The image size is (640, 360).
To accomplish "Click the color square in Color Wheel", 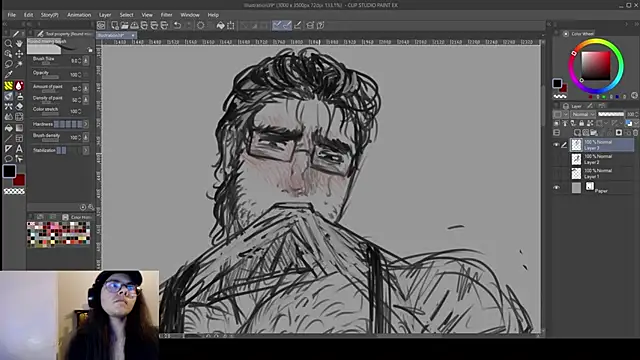I will 596,66.
